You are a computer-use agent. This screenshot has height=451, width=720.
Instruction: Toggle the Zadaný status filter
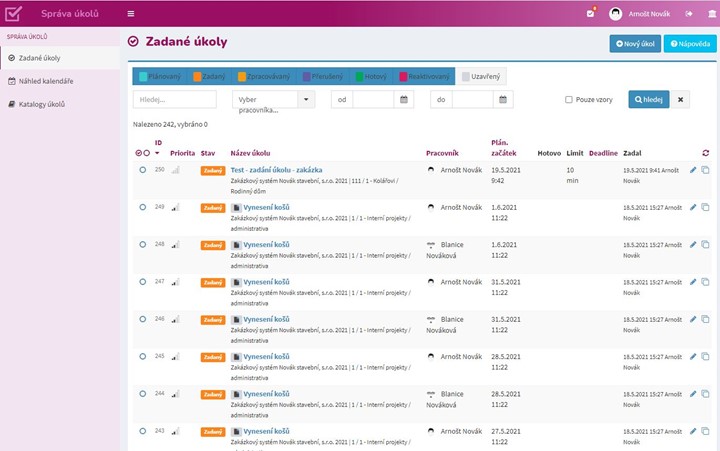point(209,77)
